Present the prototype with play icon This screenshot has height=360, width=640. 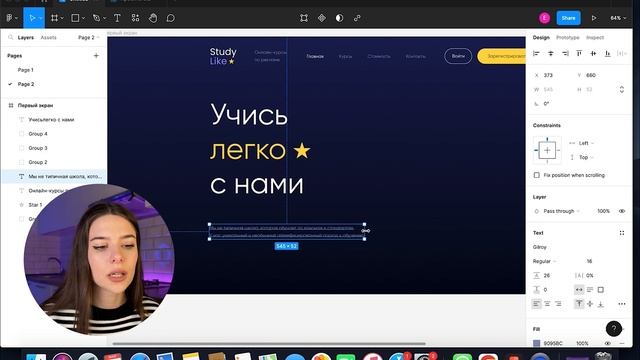pos(594,18)
